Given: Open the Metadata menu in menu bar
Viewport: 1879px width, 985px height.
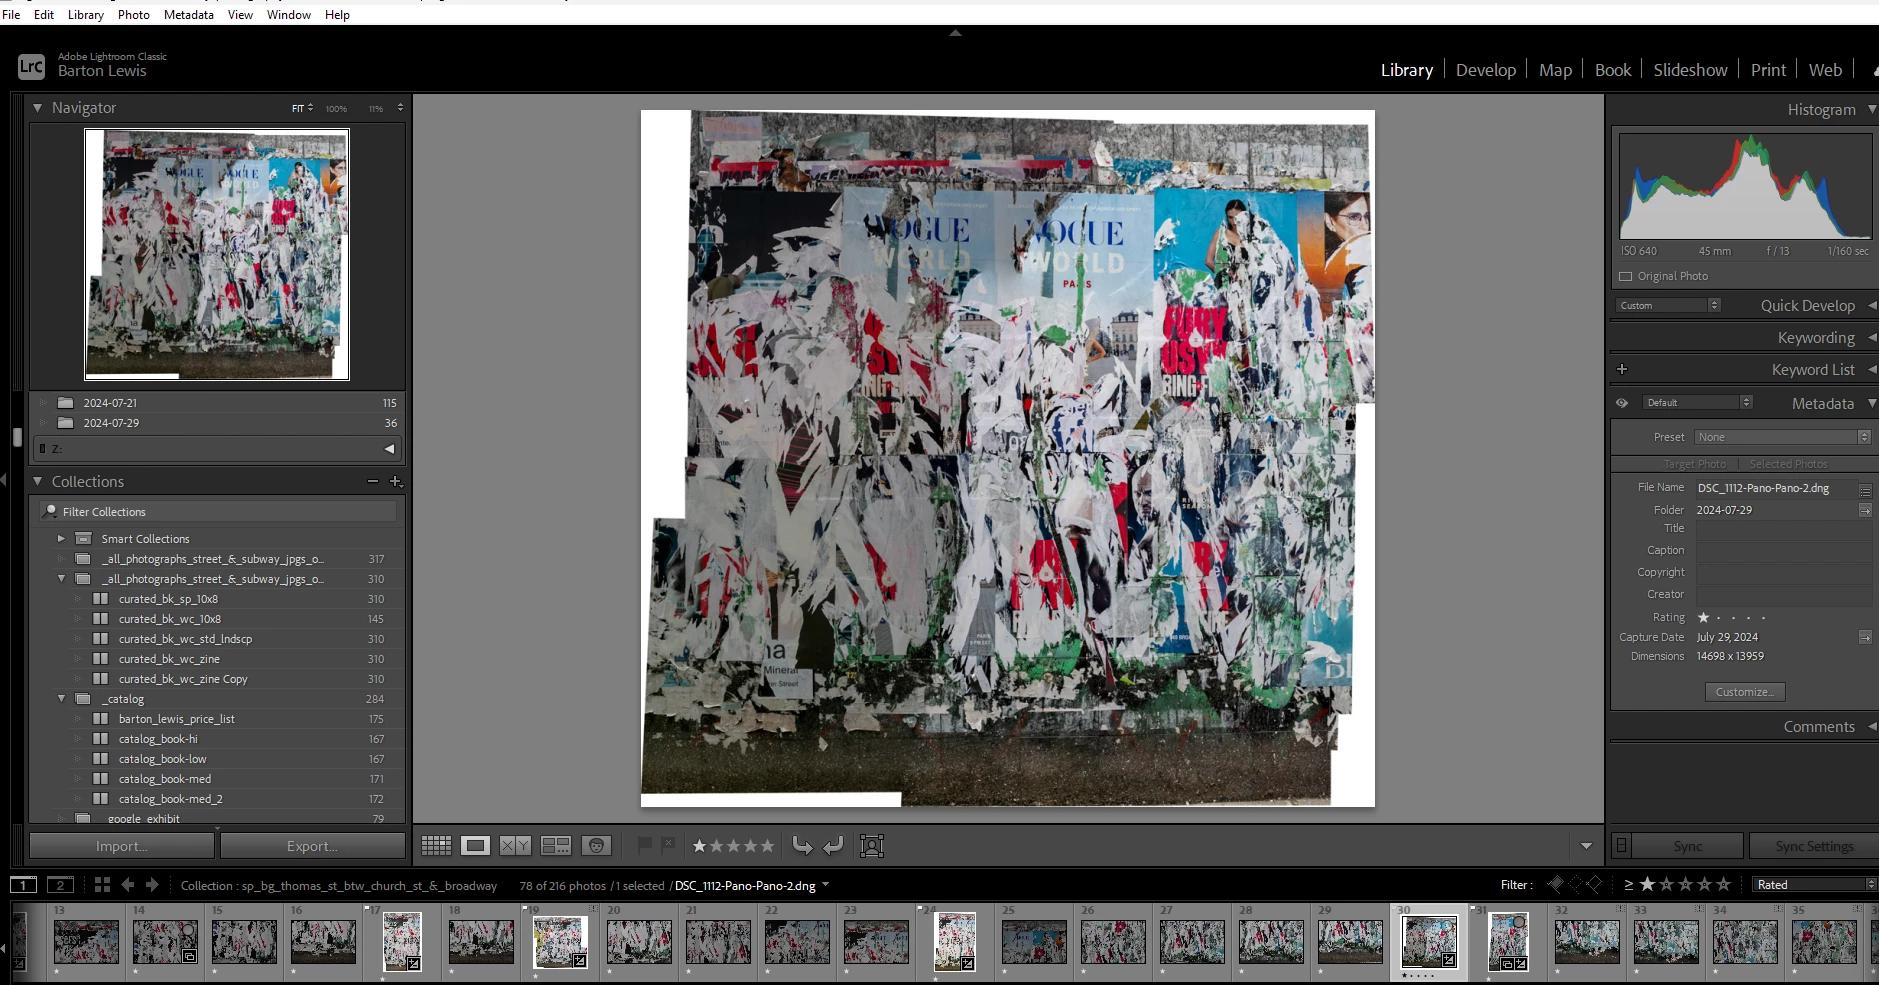Looking at the screenshot, I should (188, 14).
